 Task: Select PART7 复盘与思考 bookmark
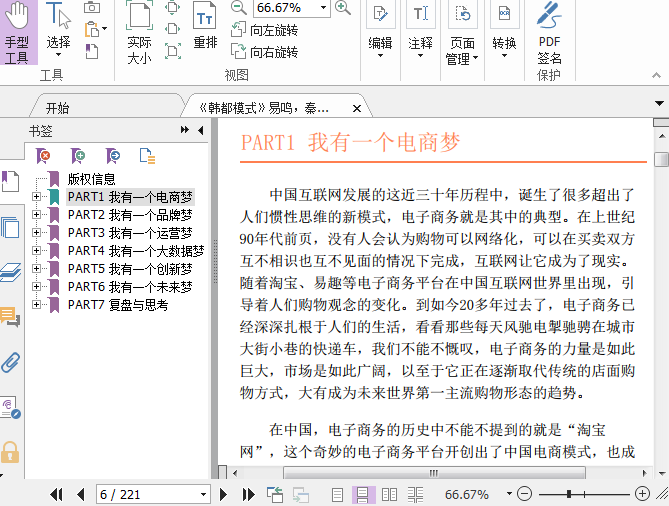pos(118,305)
